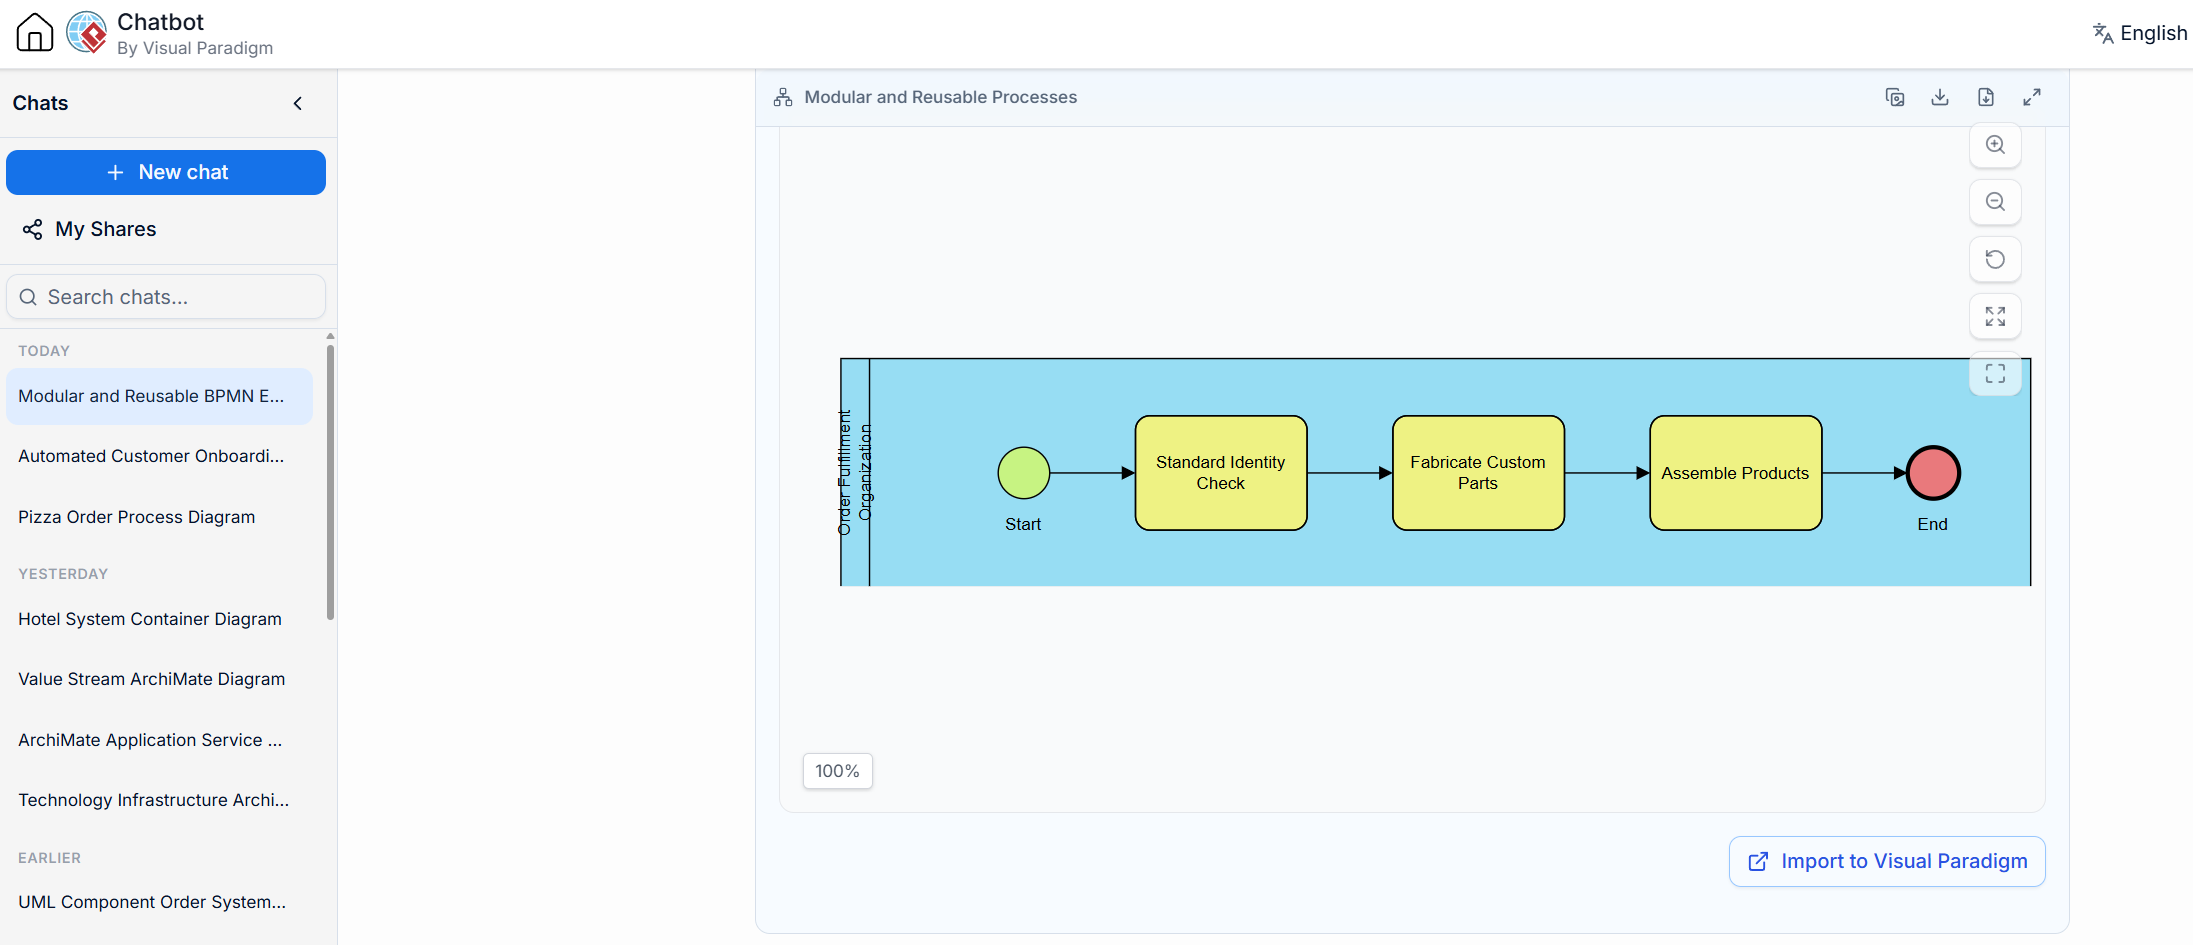Copy the diagram image to the clipboard

pos(1895,97)
